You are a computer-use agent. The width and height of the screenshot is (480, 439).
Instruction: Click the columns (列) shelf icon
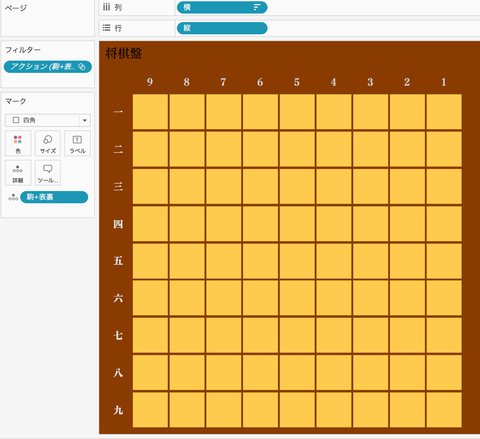(106, 7)
